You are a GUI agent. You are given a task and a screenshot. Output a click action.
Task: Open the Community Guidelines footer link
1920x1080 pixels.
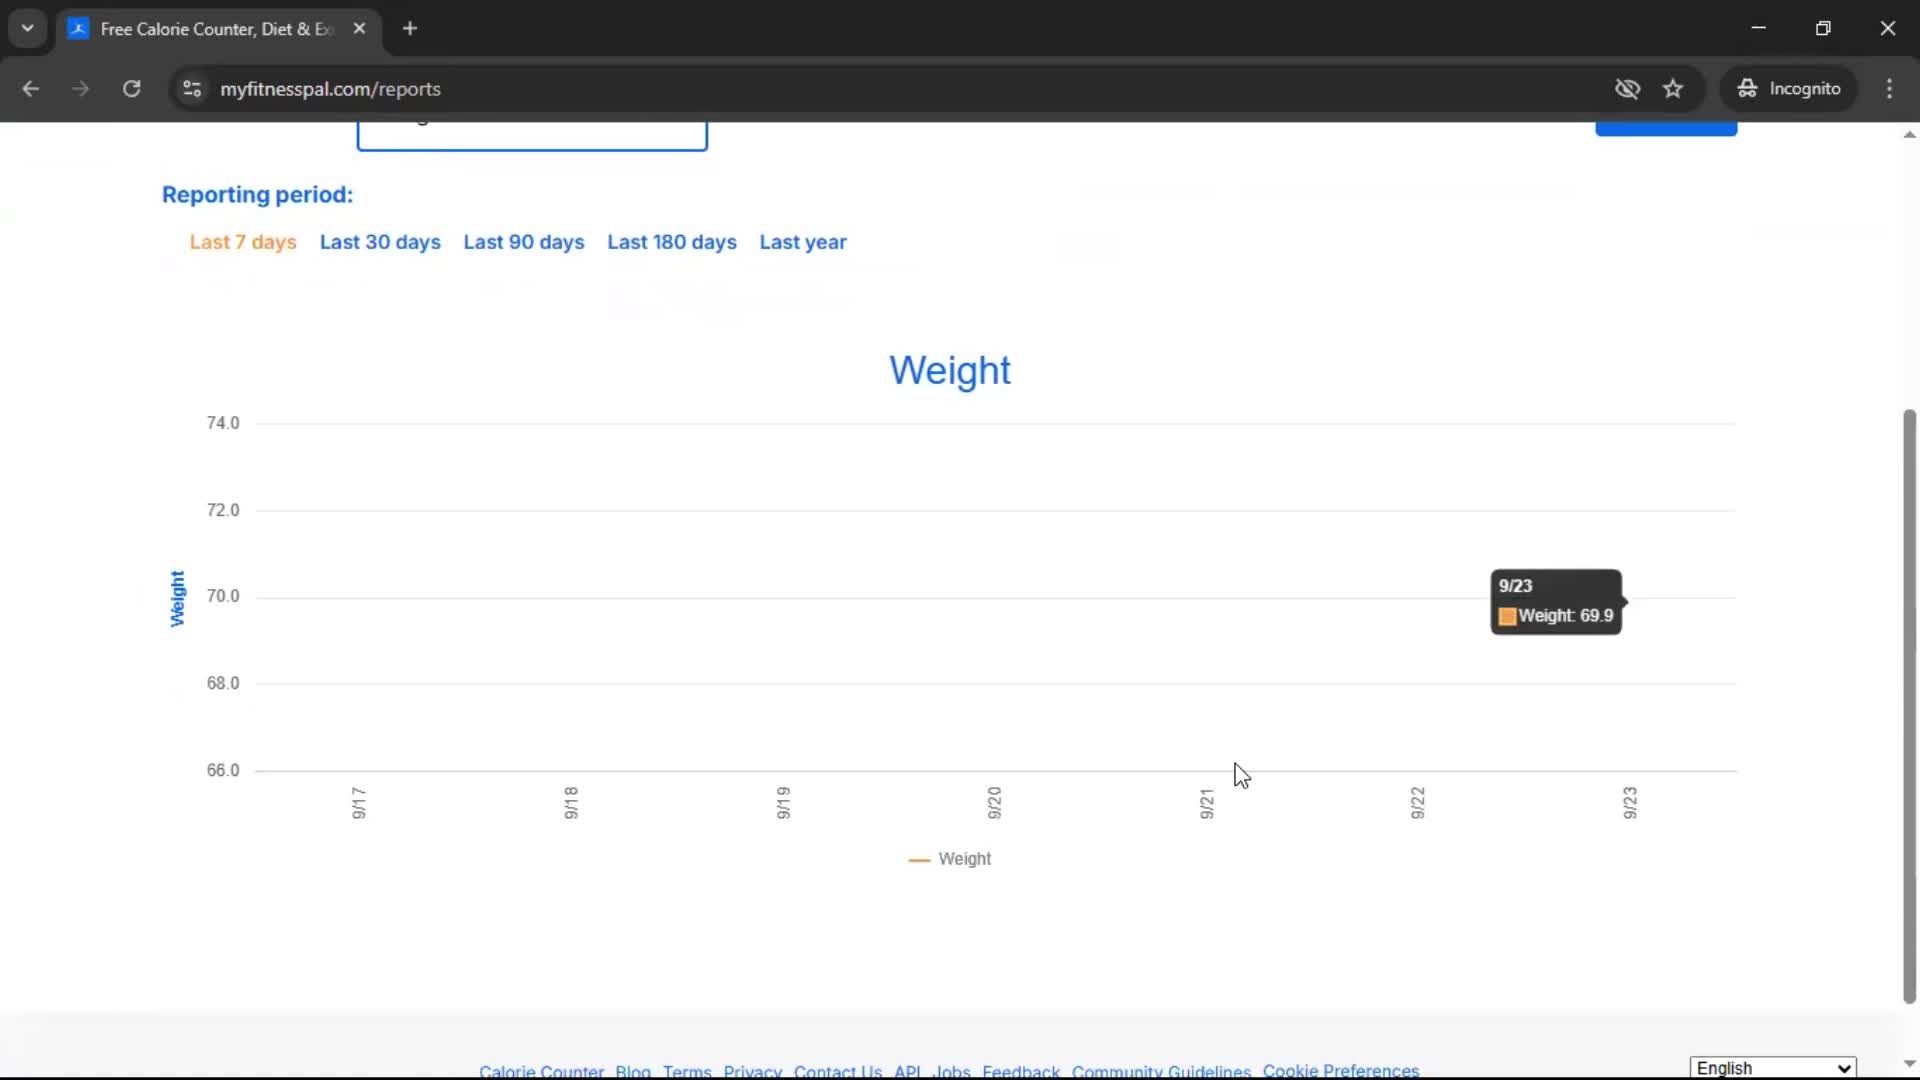click(1161, 1071)
